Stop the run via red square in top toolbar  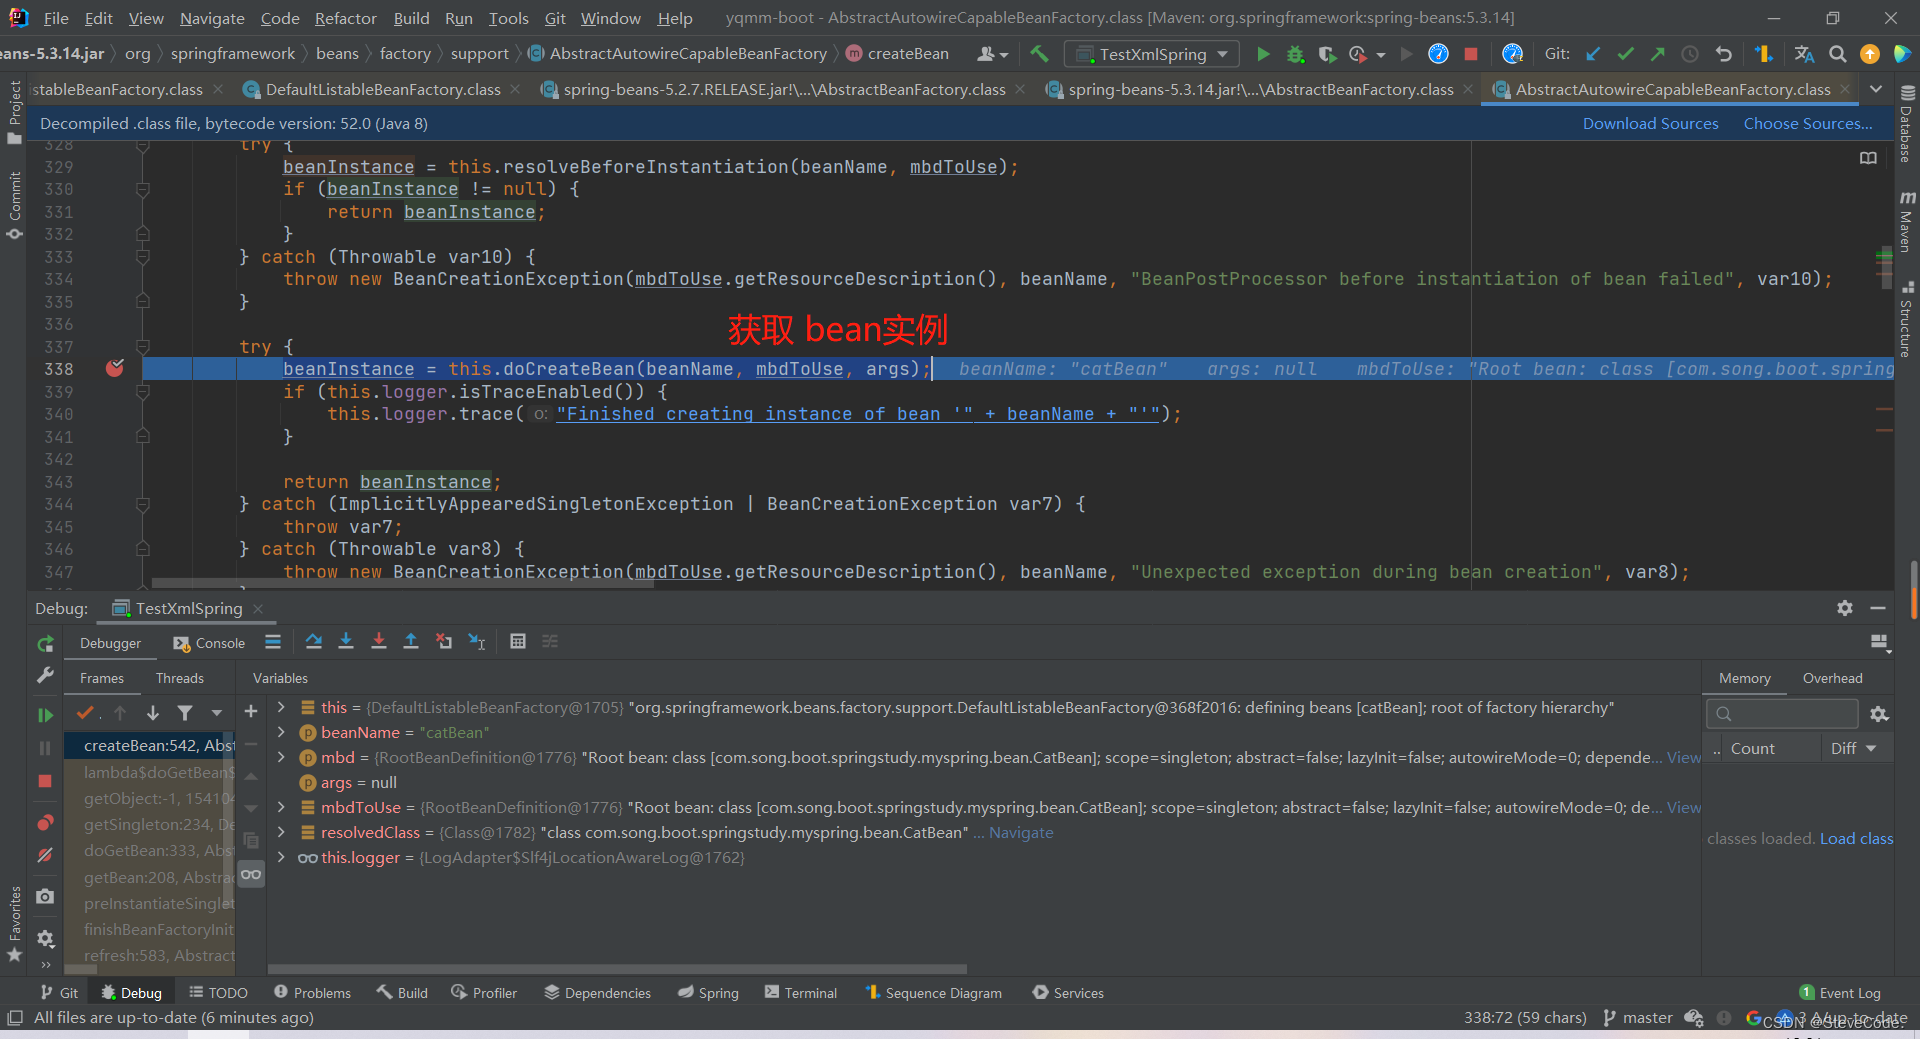(1471, 54)
